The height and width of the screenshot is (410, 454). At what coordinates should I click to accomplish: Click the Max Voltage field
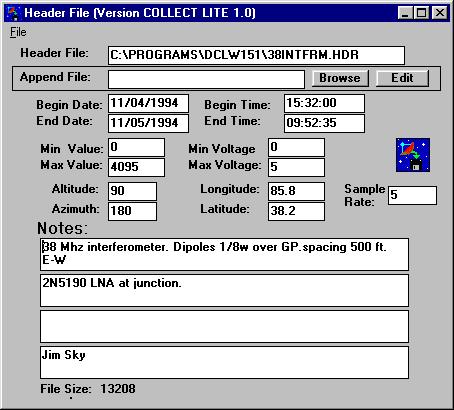pos(296,167)
